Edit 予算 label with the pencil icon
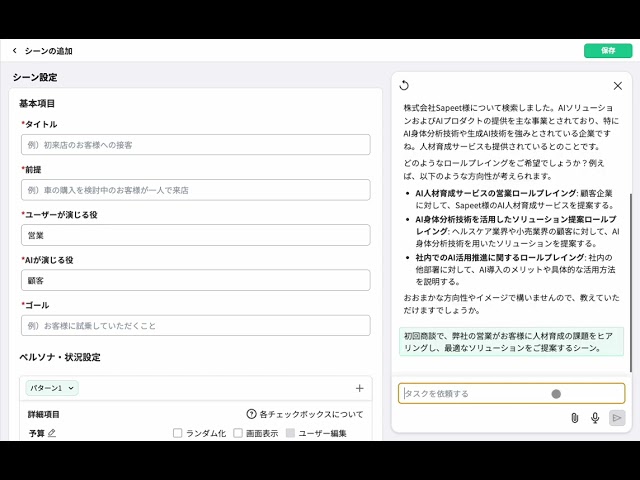Image resolution: width=640 pixels, height=480 pixels. tap(51, 433)
